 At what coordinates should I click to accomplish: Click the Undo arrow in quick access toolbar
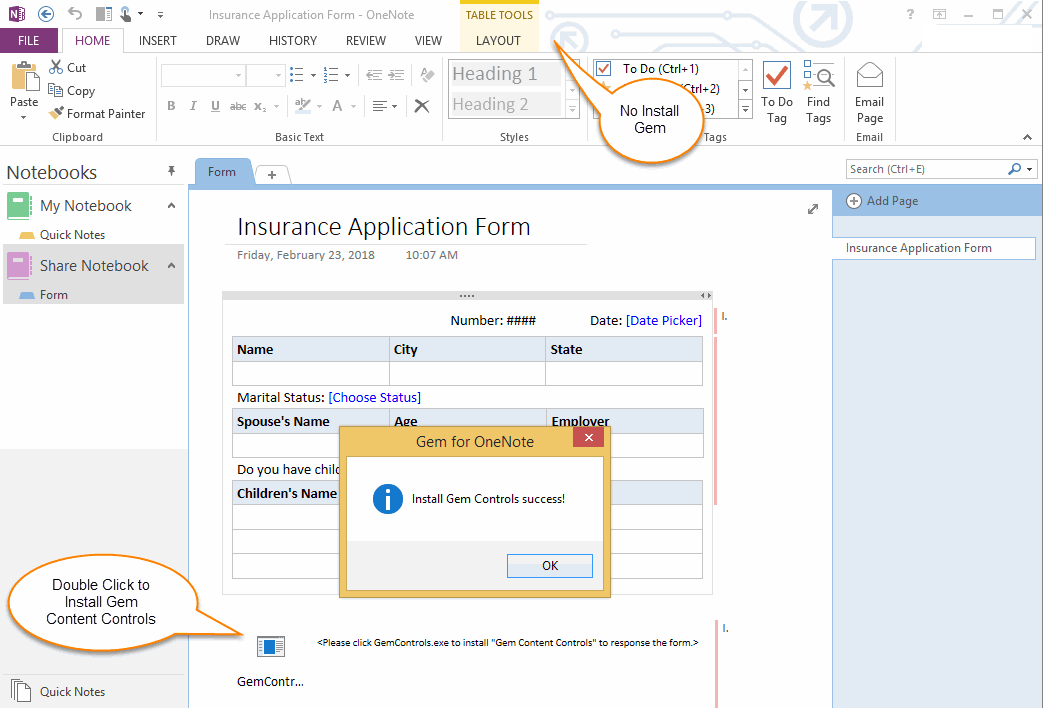(75, 14)
